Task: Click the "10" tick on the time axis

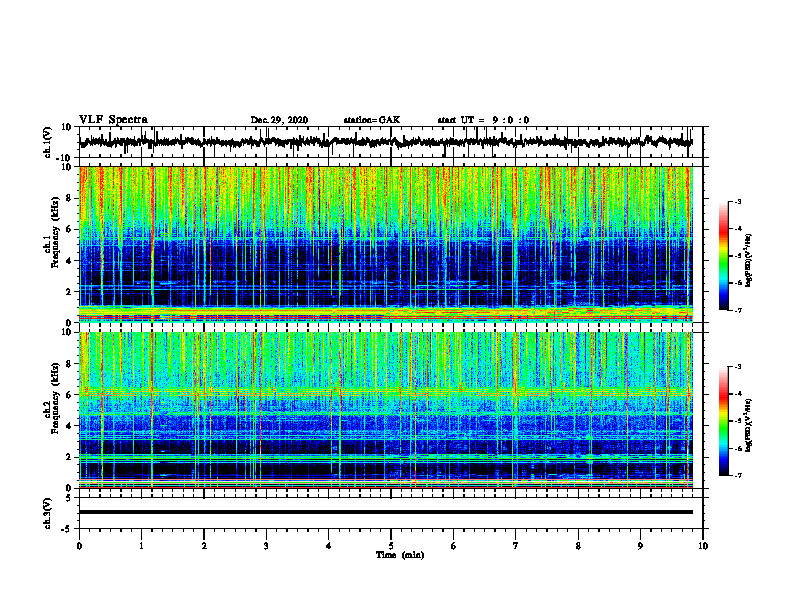Action: coord(703,546)
